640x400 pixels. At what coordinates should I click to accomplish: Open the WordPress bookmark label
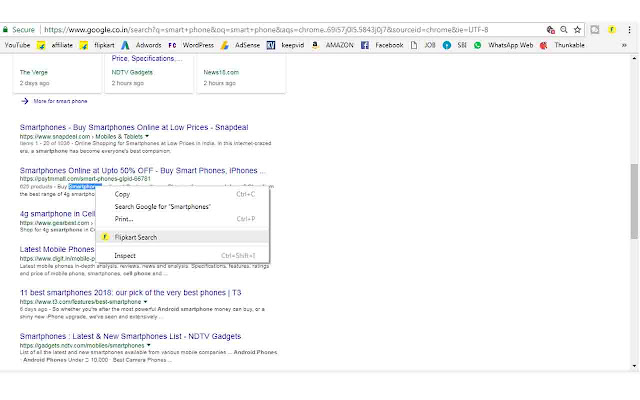tap(198, 45)
